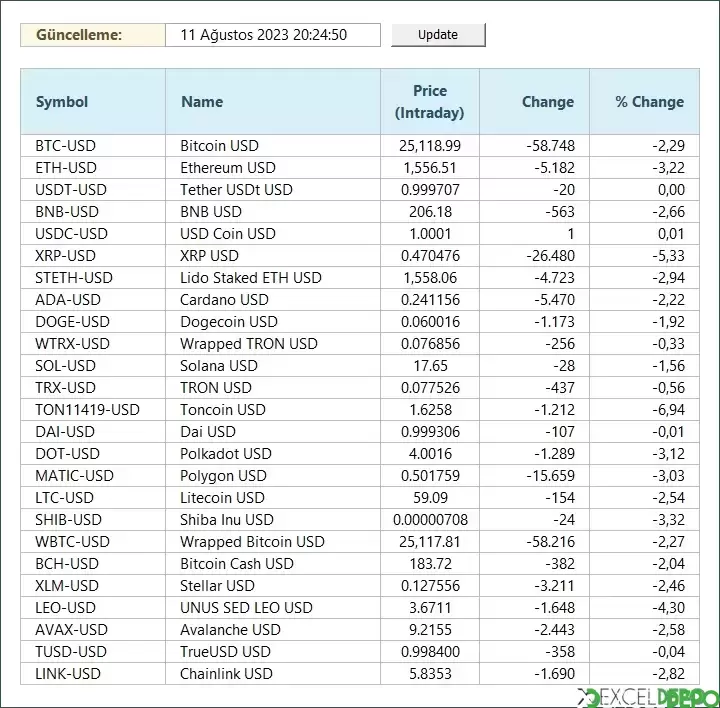Select the Shiba Inu USD price cell

point(430,520)
